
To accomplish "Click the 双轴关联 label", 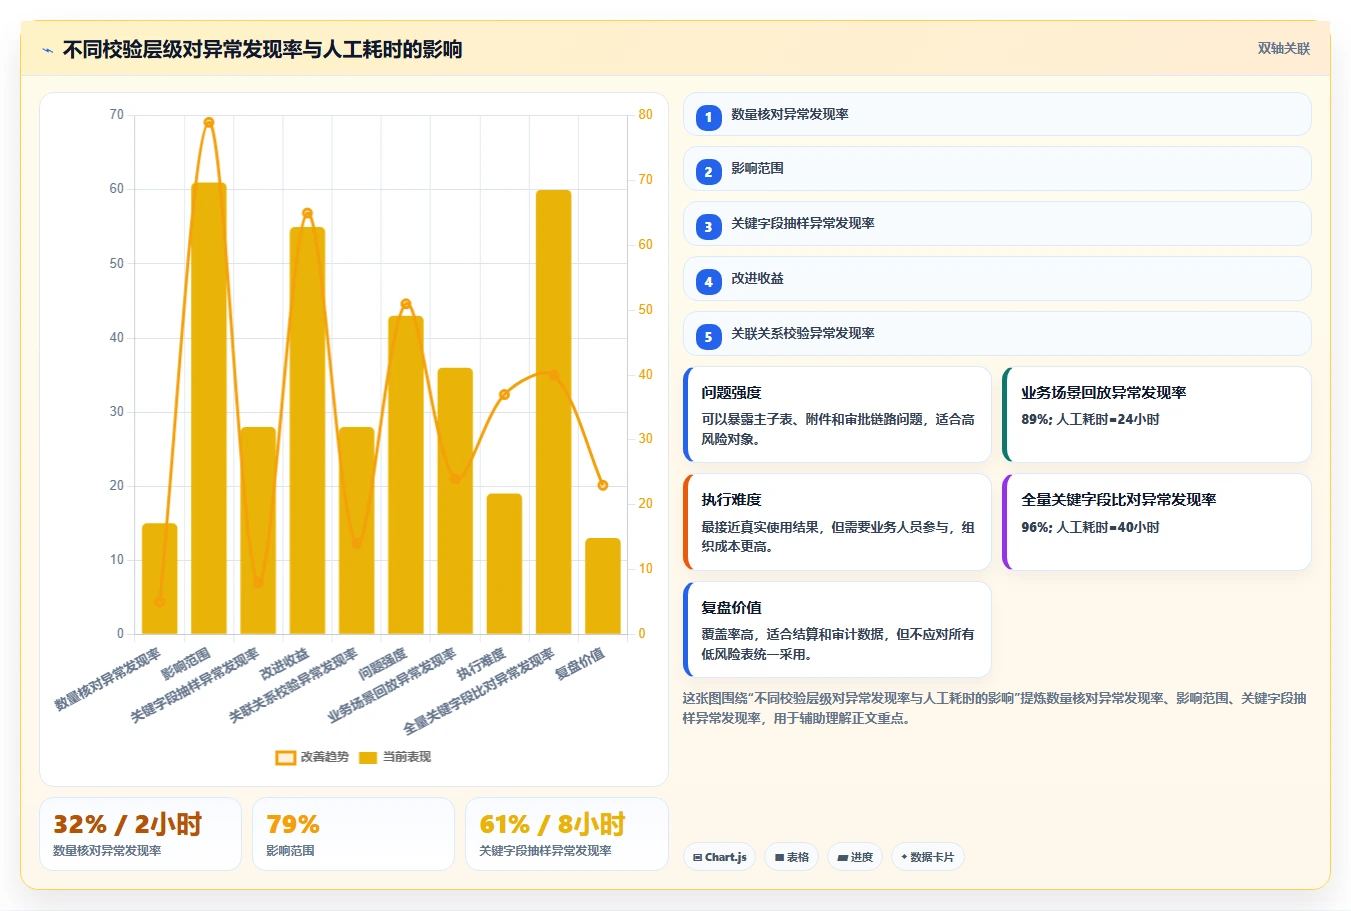I will pyautogui.click(x=1283, y=48).
